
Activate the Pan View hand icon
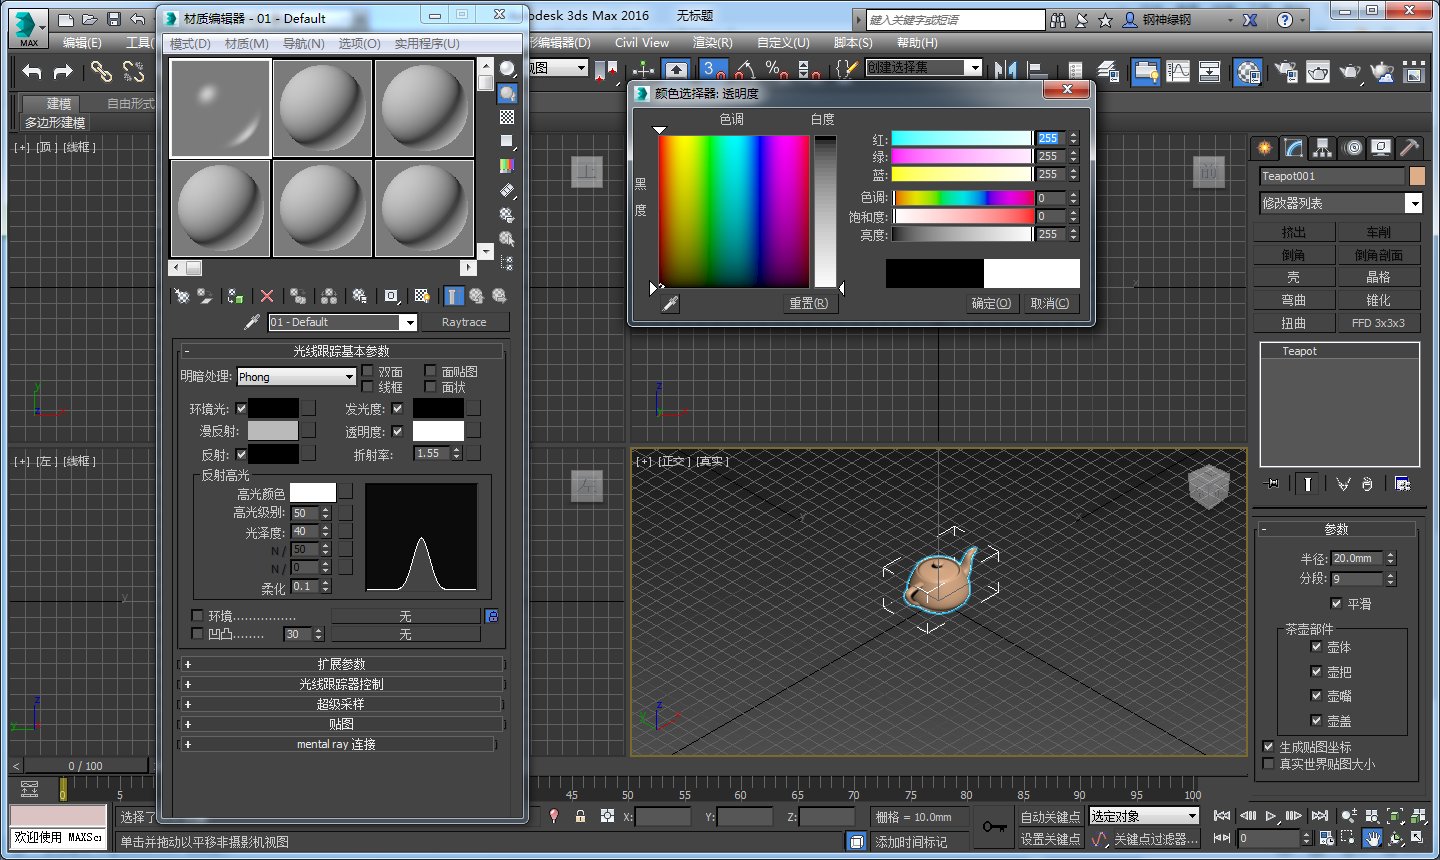click(1373, 838)
